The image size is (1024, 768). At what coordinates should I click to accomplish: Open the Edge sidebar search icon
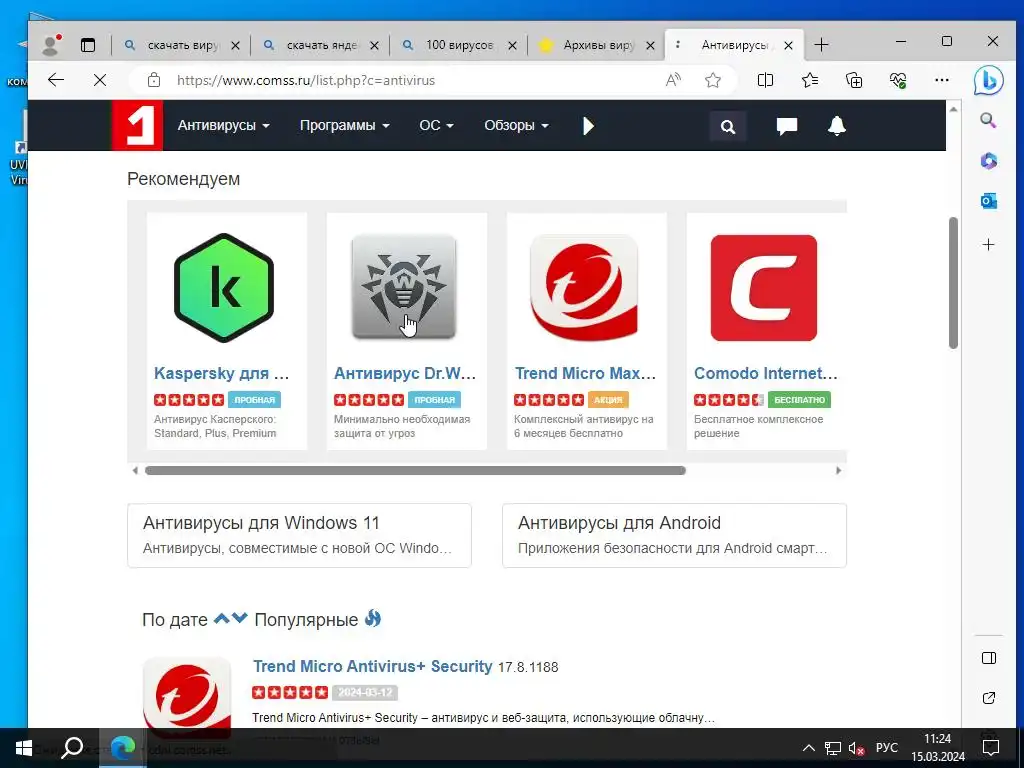click(x=988, y=120)
